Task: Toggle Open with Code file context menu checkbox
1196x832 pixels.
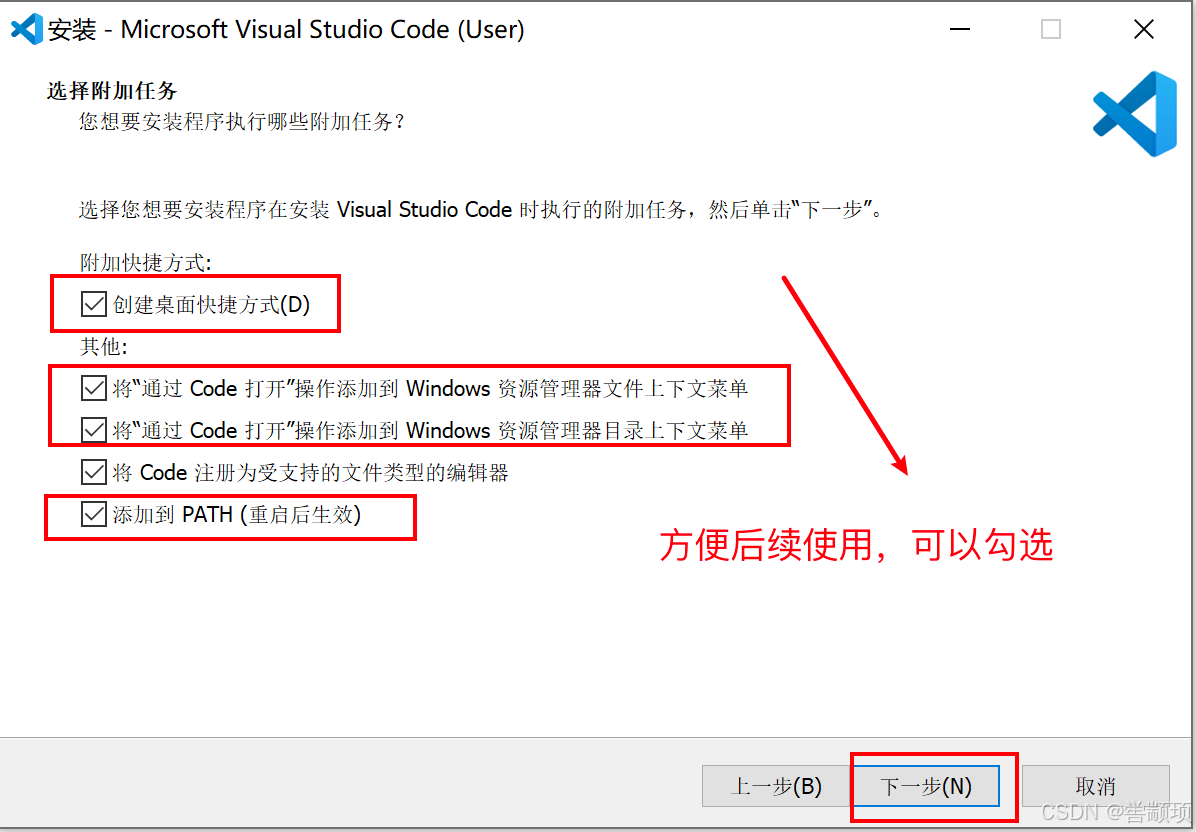Action: point(93,388)
